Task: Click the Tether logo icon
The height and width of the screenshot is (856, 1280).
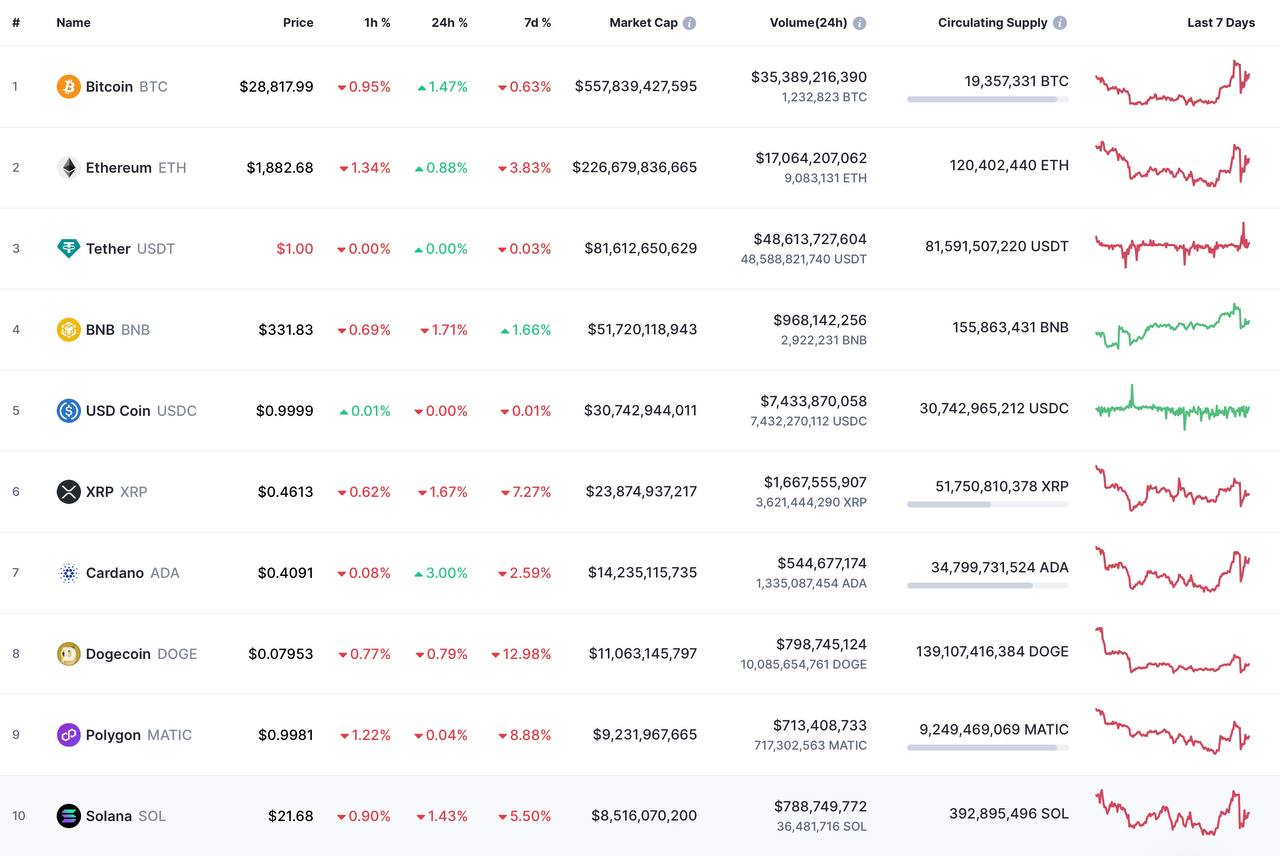Action: point(68,249)
